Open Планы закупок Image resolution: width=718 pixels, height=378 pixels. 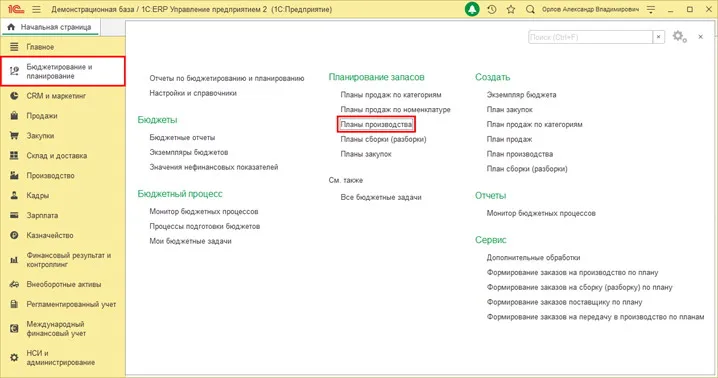click(366, 154)
